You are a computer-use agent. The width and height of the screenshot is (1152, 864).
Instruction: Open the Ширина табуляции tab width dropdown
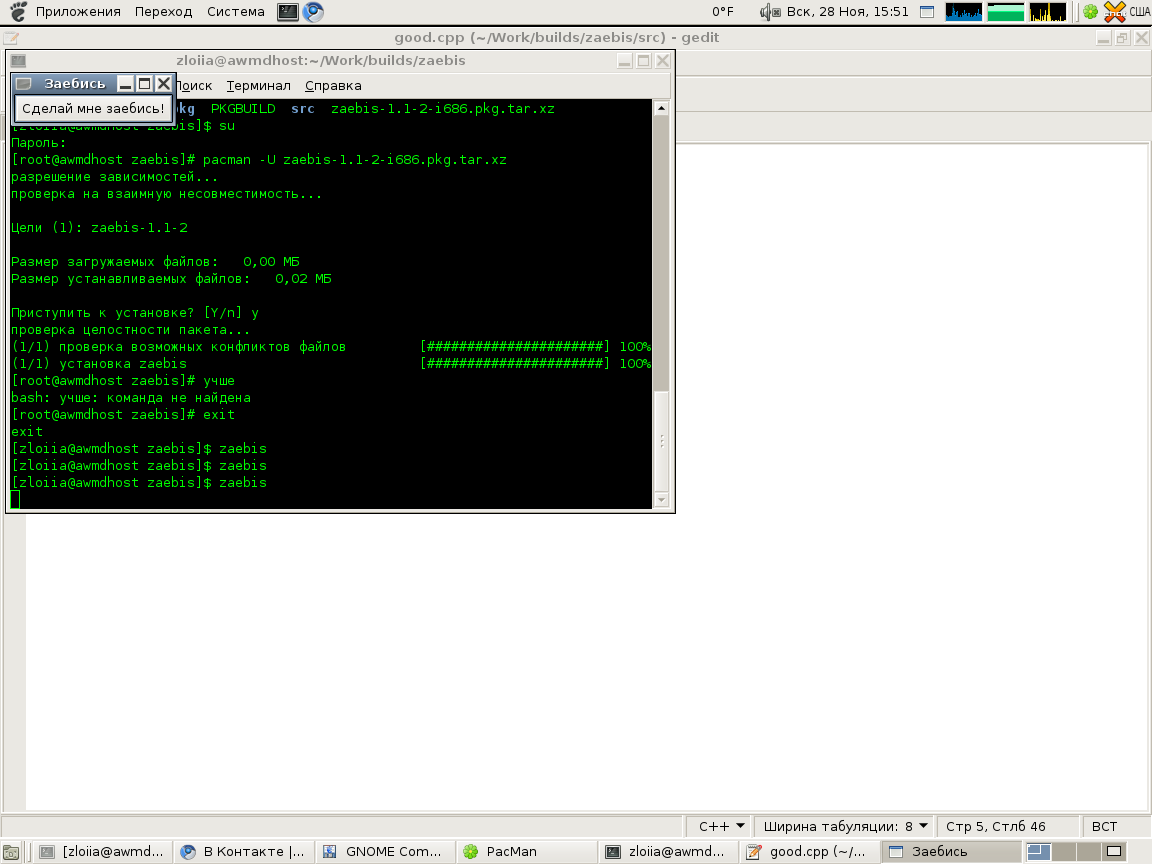click(845, 827)
